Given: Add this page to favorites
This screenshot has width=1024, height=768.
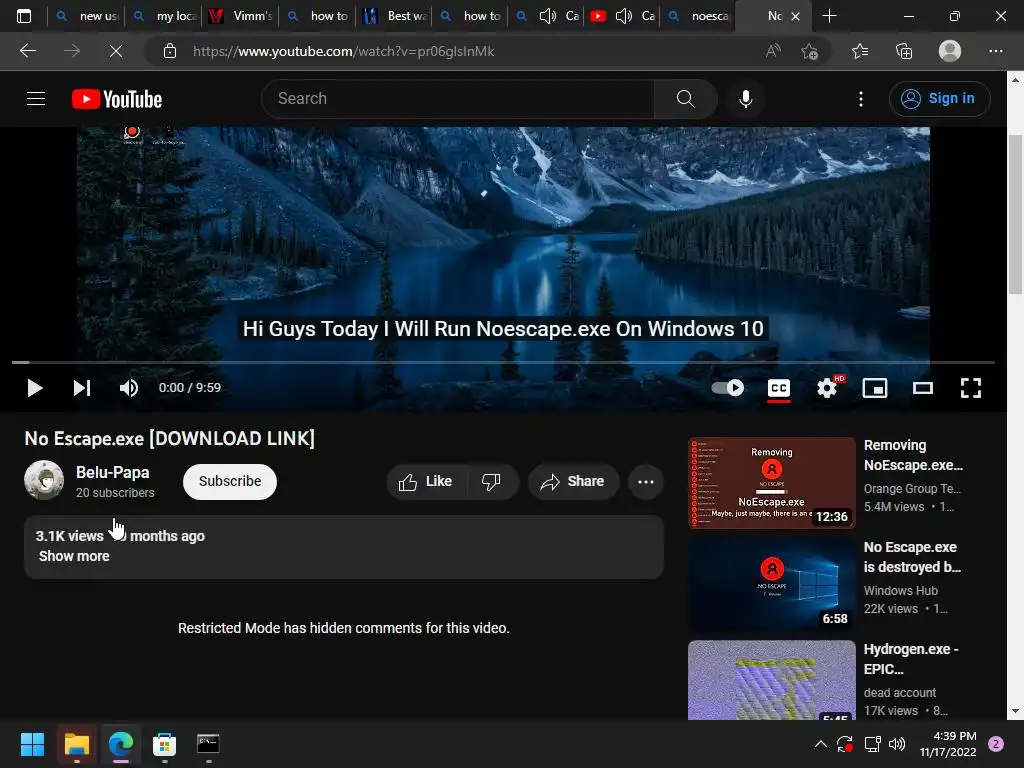Looking at the screenshot, I should 809,51.
